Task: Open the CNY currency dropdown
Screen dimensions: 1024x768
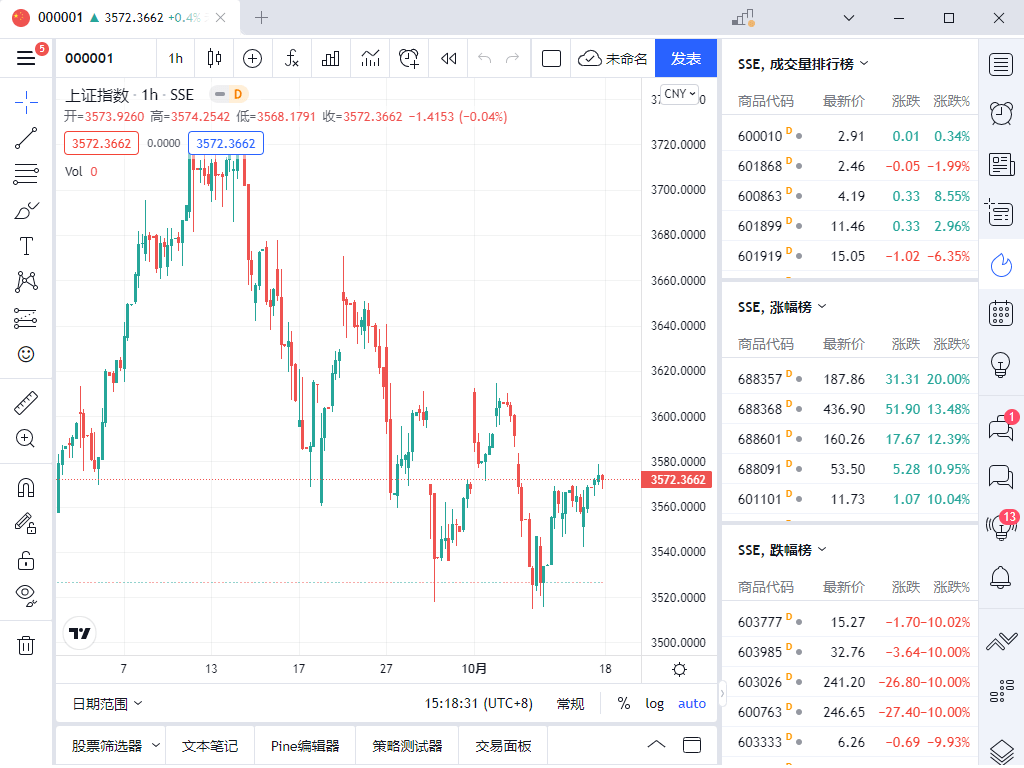Action: (x=677, y=93)
